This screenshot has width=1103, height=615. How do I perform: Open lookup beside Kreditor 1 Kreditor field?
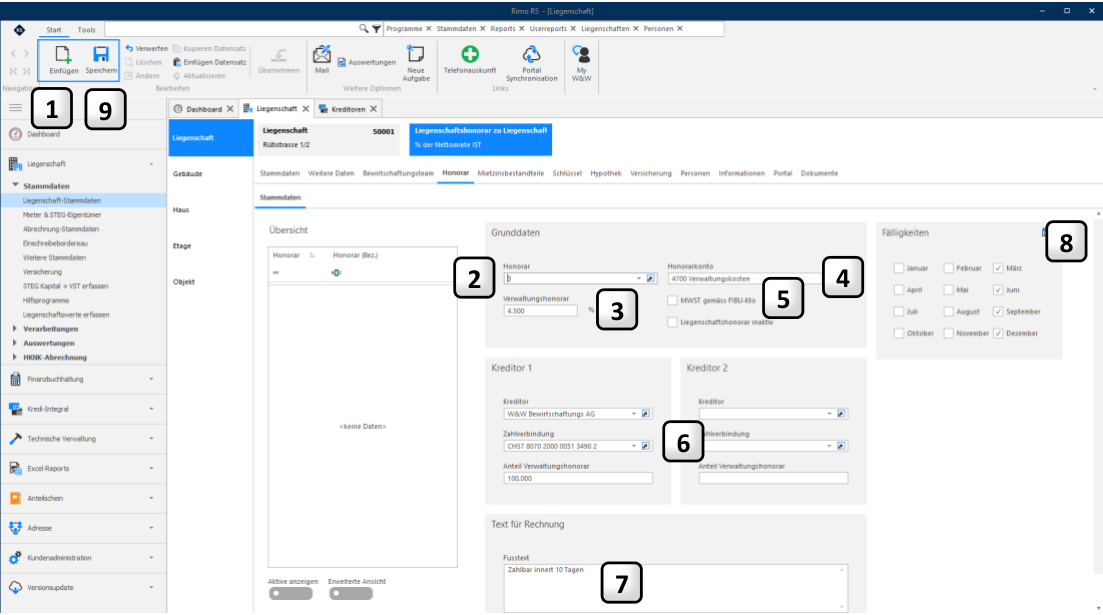tap(646, 414)
